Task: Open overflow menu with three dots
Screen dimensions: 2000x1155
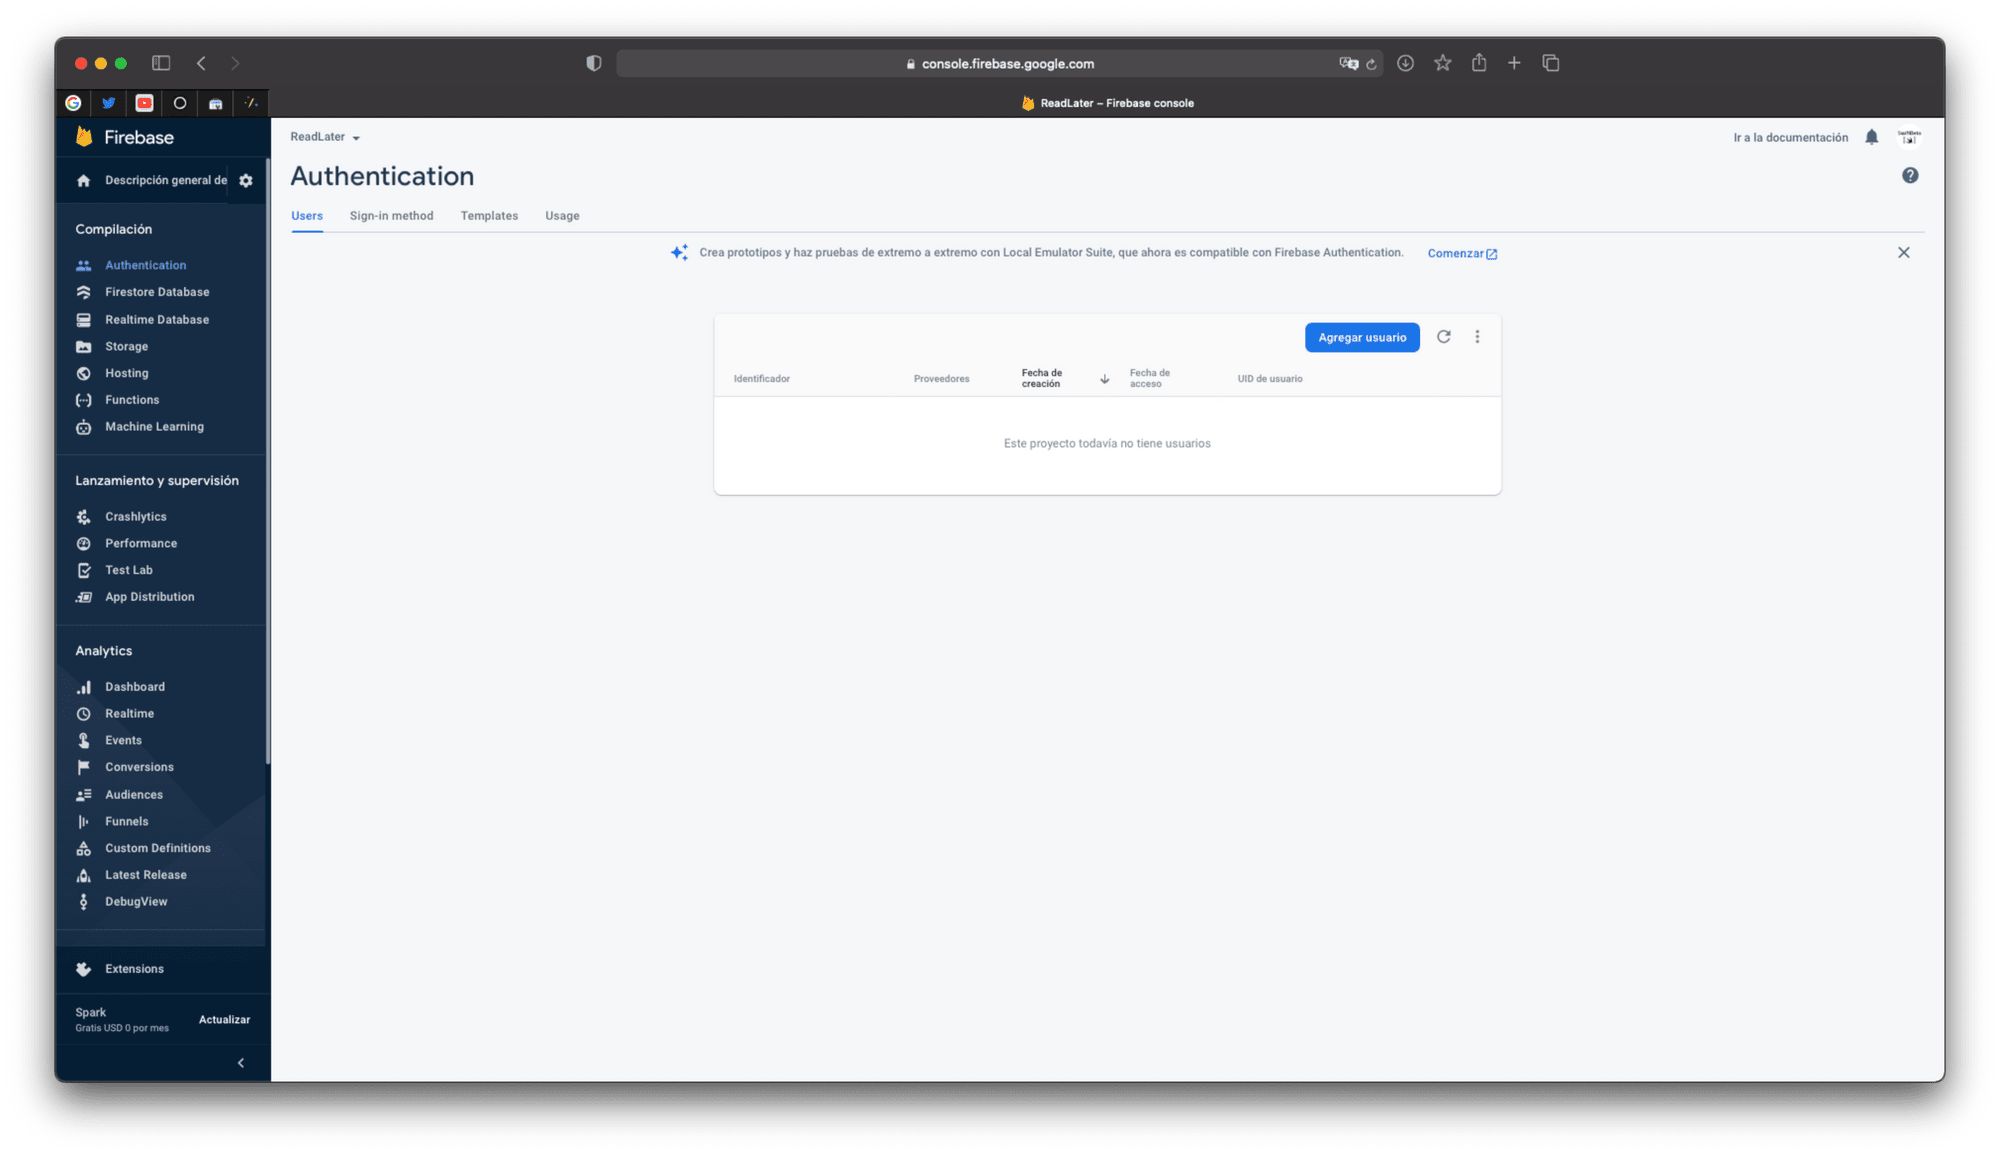Action: click(x=1476, y=336)
